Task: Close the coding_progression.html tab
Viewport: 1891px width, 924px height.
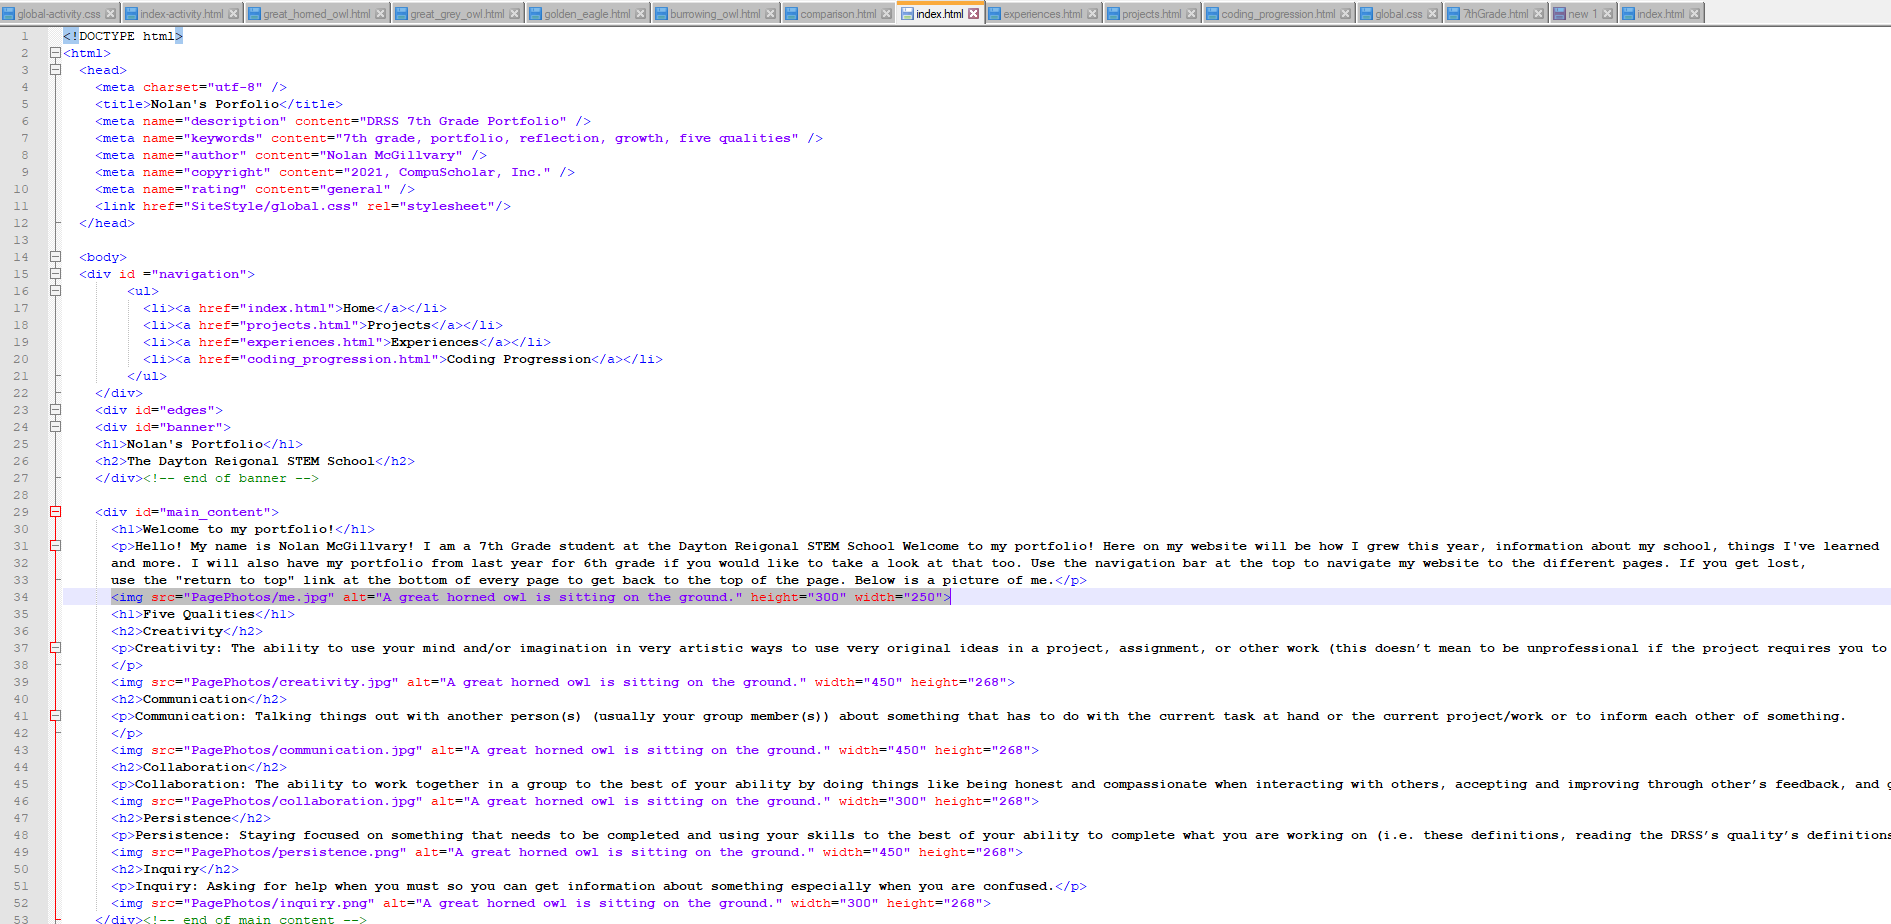Action: point(1345,14)
